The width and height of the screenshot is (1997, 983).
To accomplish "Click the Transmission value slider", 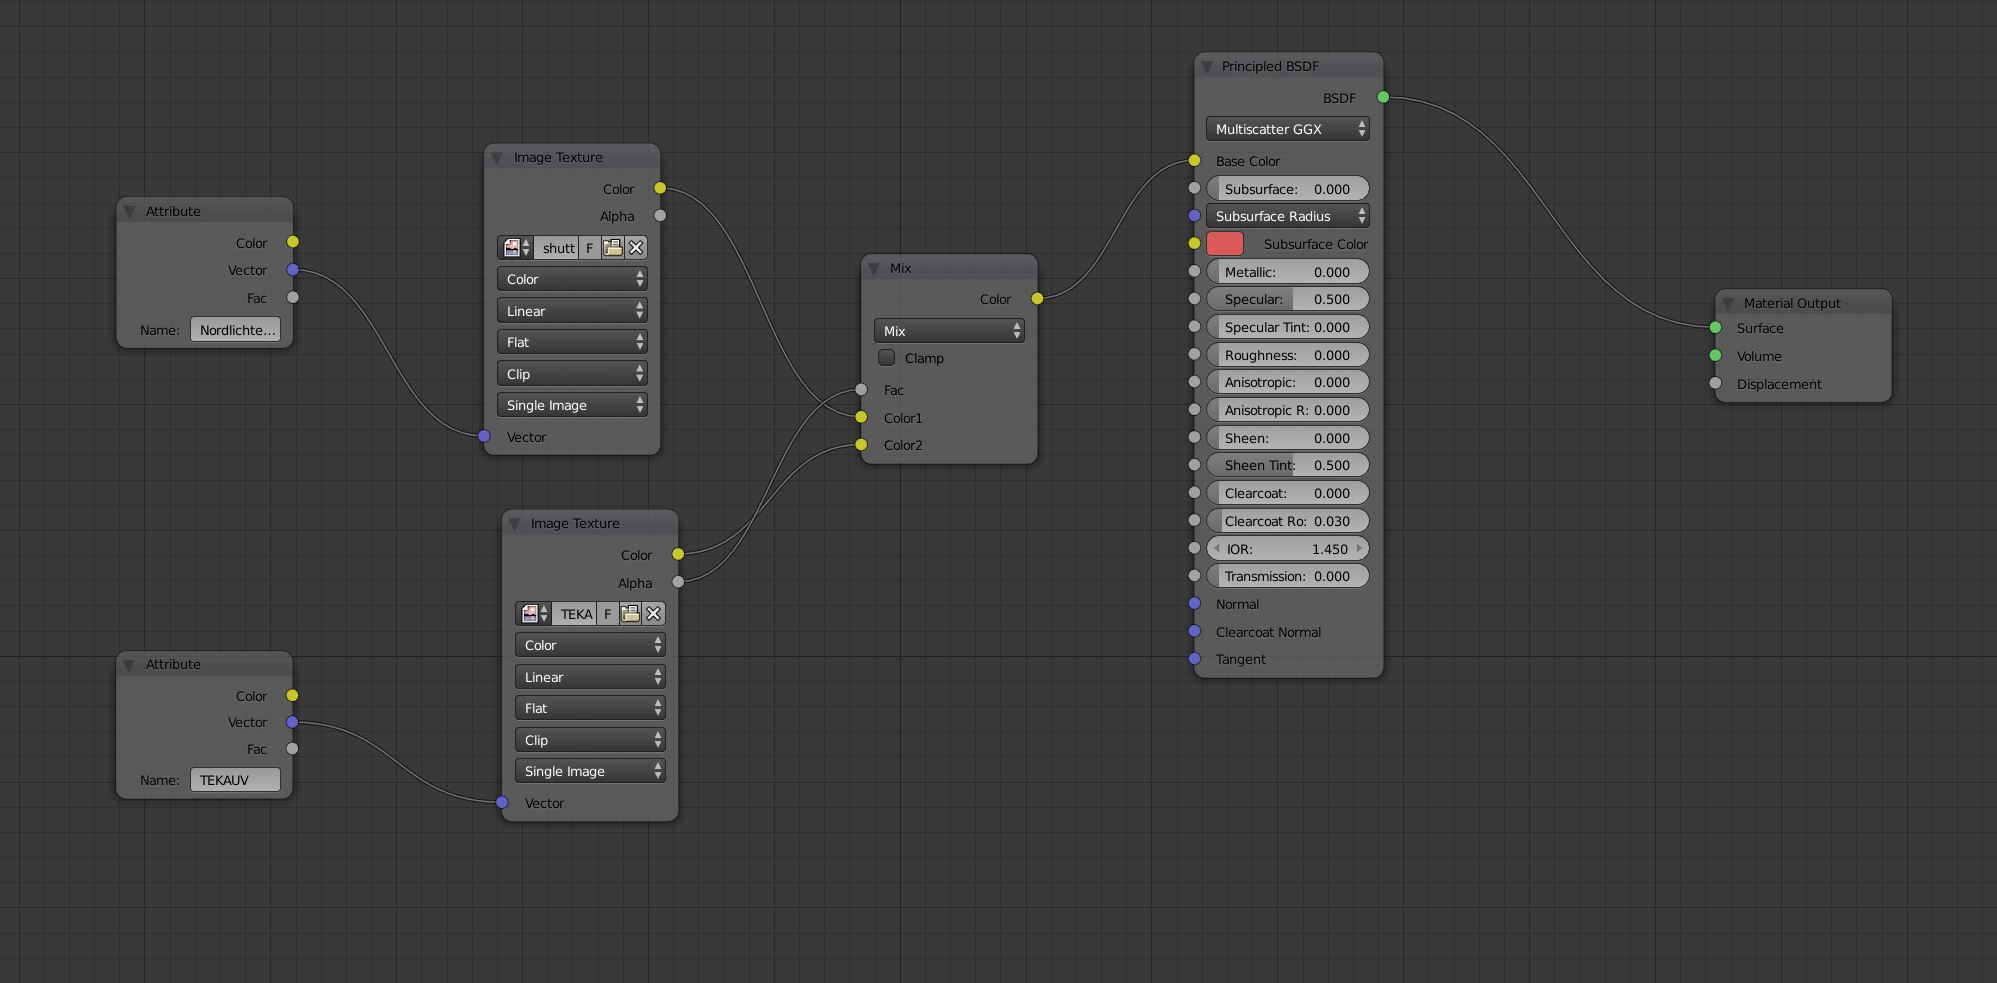I will 1288,576.
